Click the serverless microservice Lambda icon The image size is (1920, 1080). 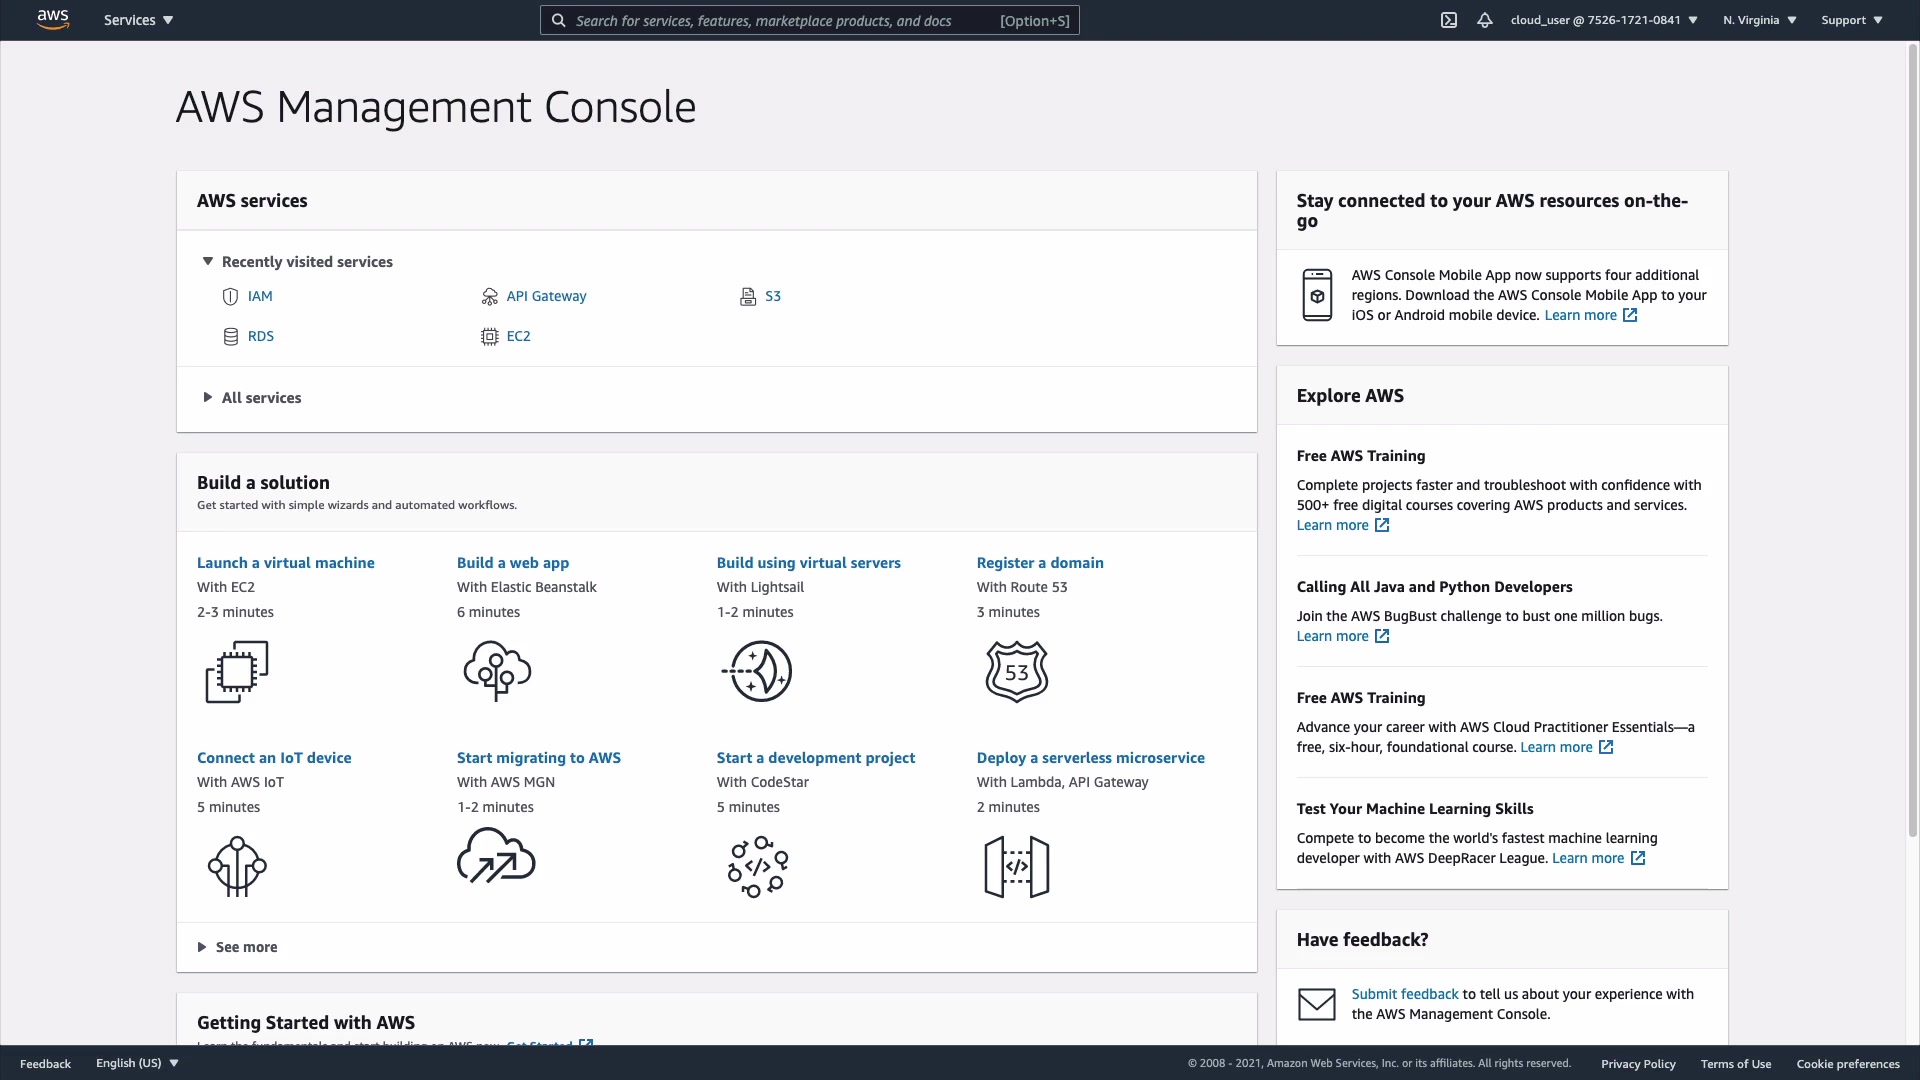point(1016,866)
